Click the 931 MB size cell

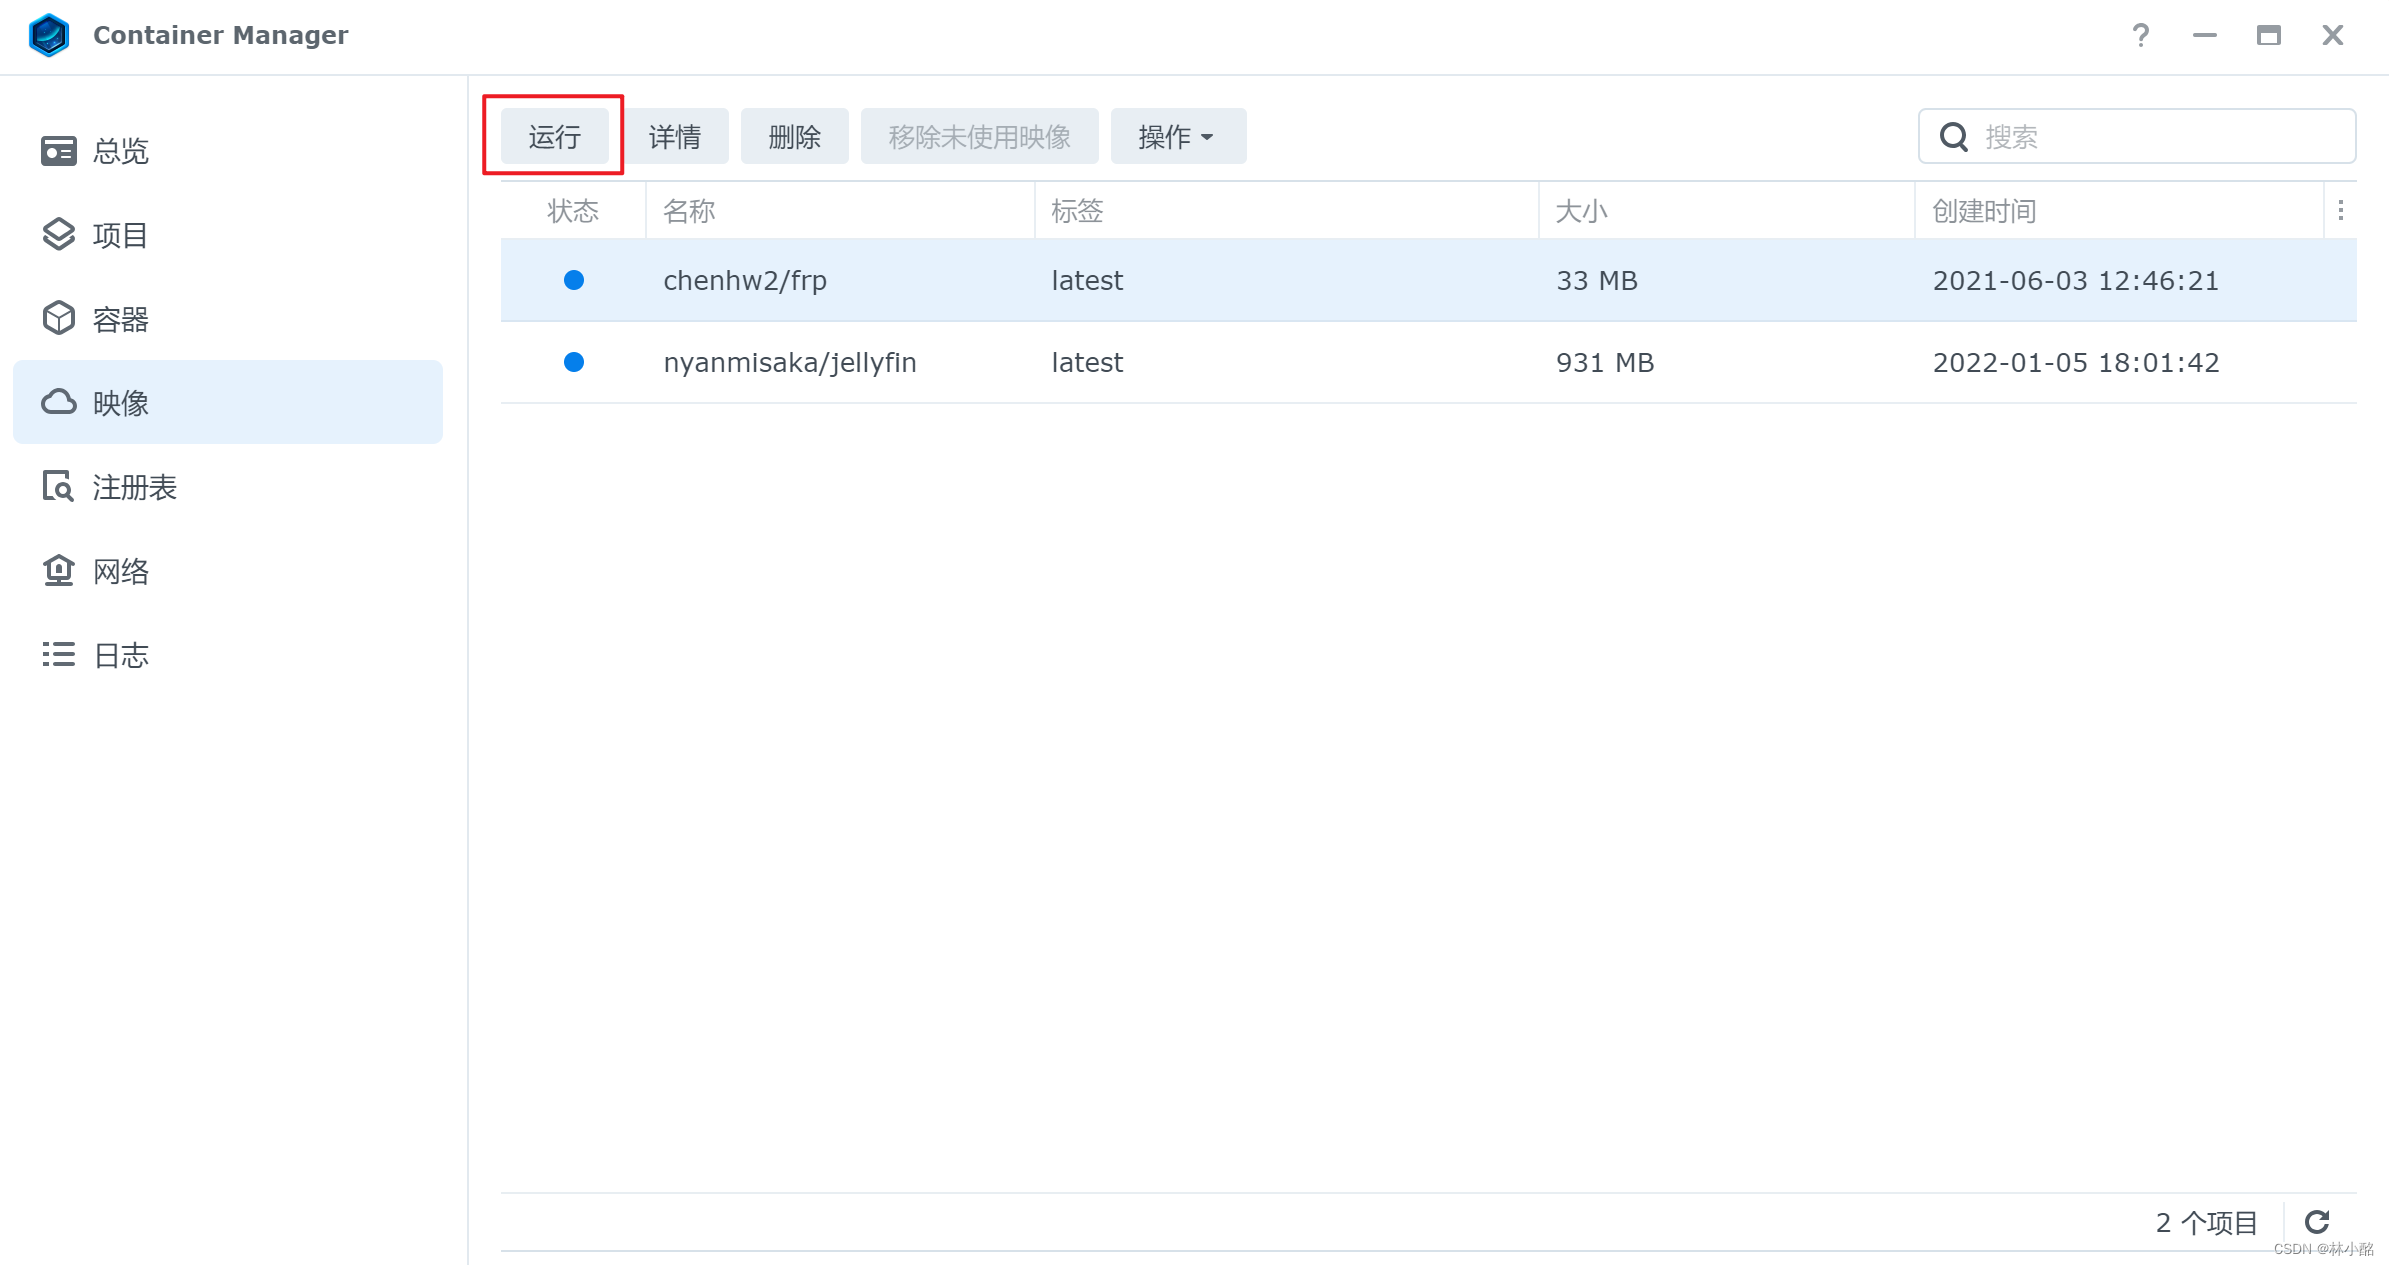pyautogui.click(x=1605, y=362)
